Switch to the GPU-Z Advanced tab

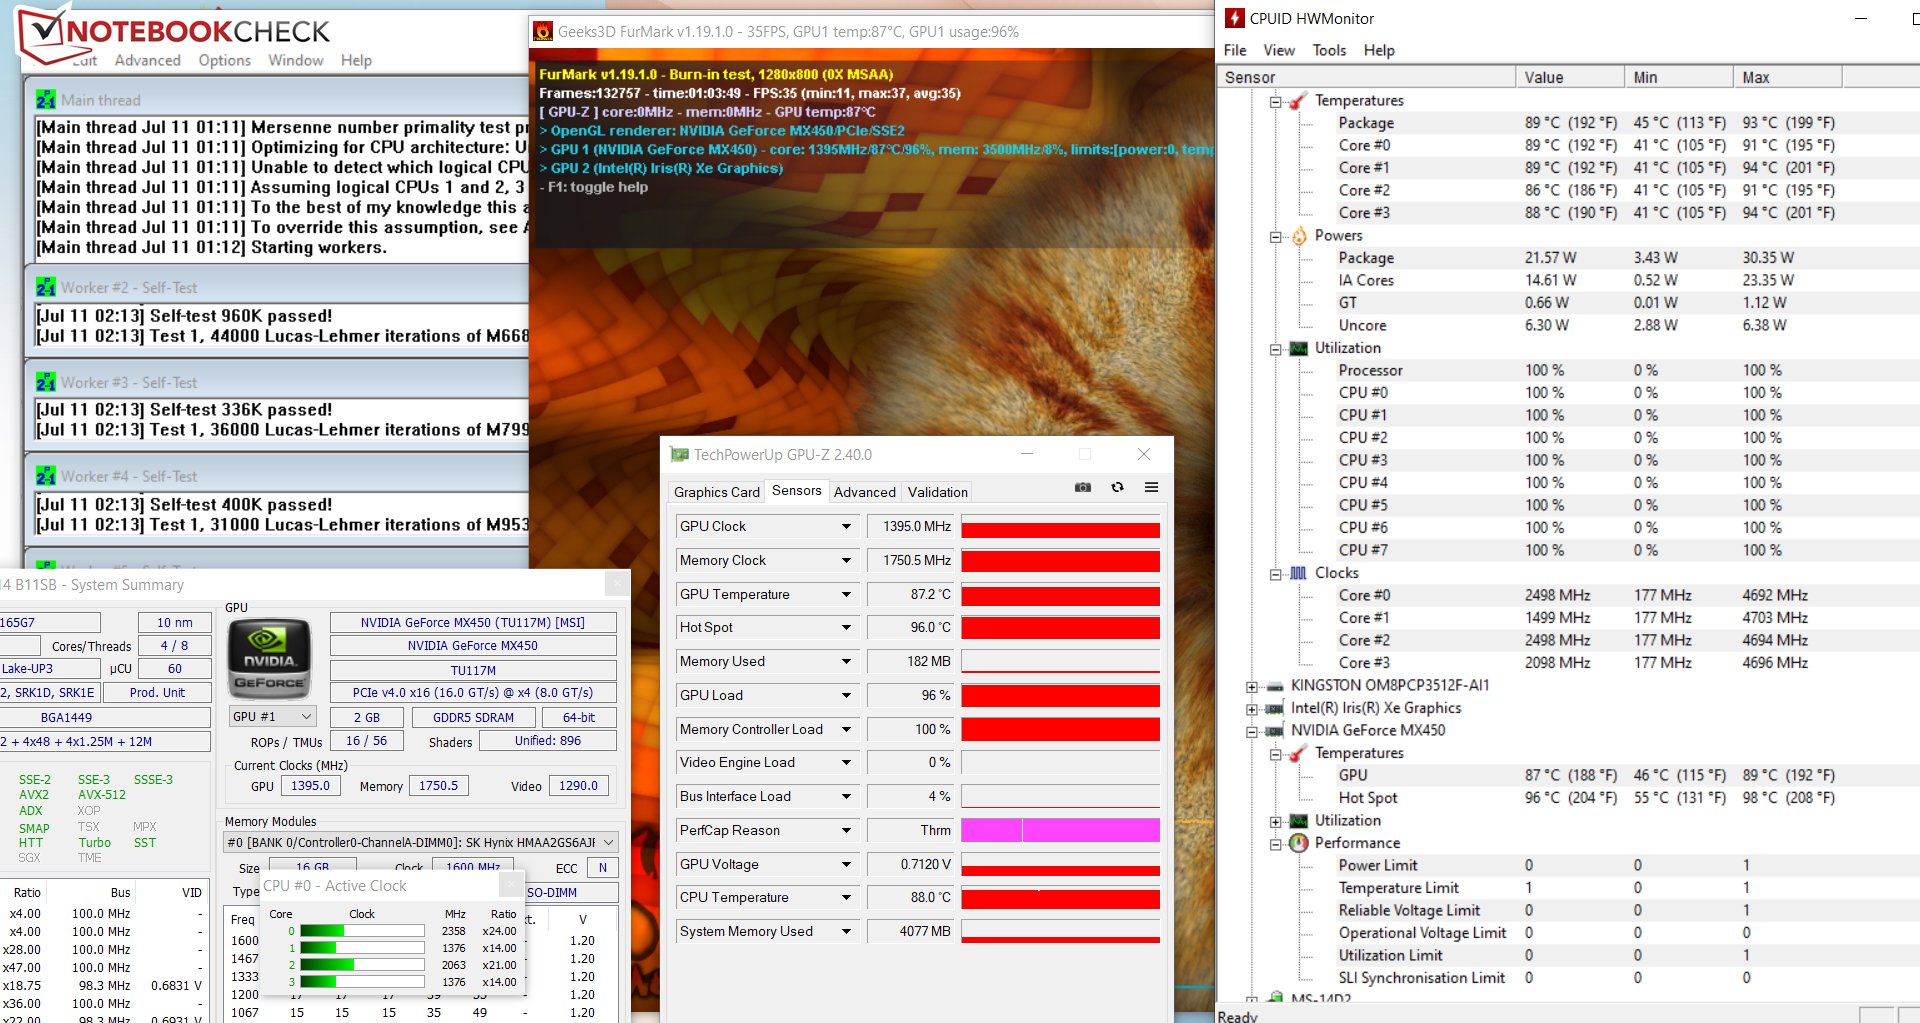coord(865,492)
